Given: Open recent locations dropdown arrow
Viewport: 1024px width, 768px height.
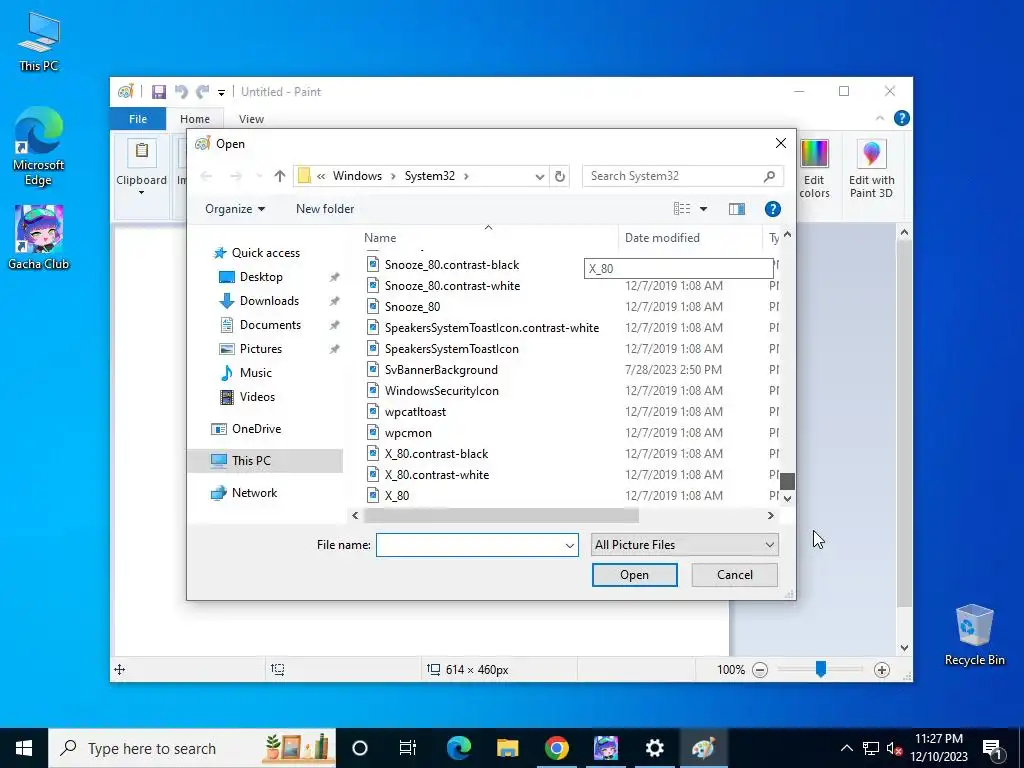Looking at the screenshot, I should [x=259, y=176].
